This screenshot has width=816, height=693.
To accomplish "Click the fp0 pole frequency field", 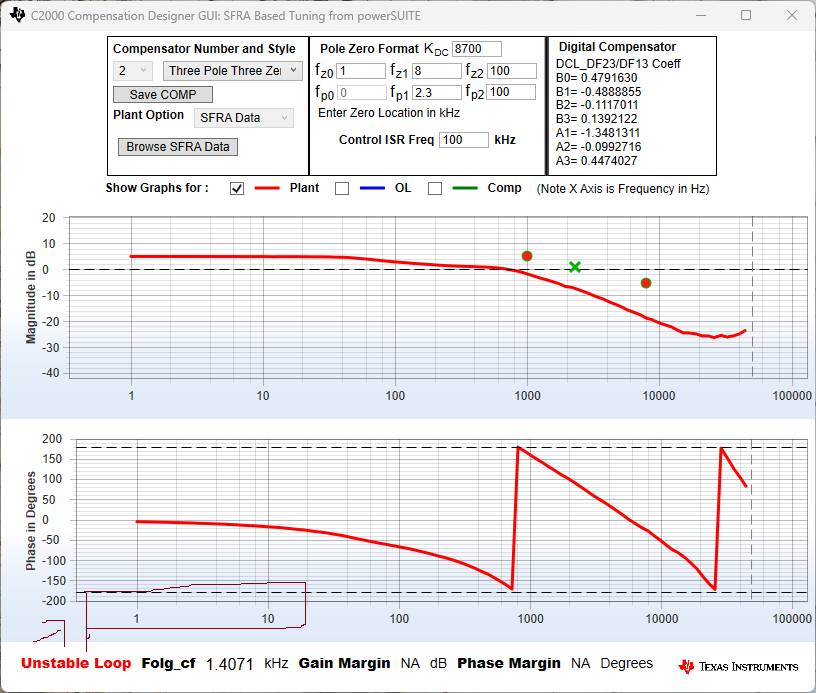I will pyautogui.click(x=362, y=93).
